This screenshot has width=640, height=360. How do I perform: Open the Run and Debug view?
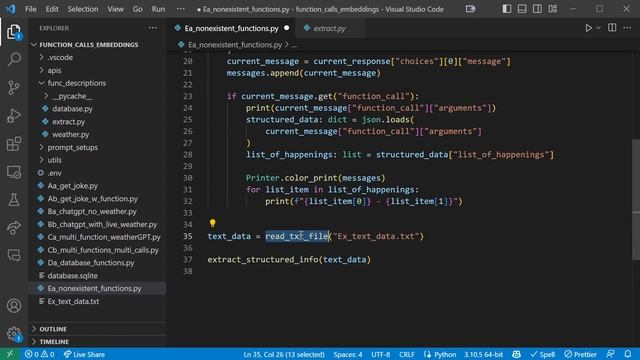click(x=14, y=116)
